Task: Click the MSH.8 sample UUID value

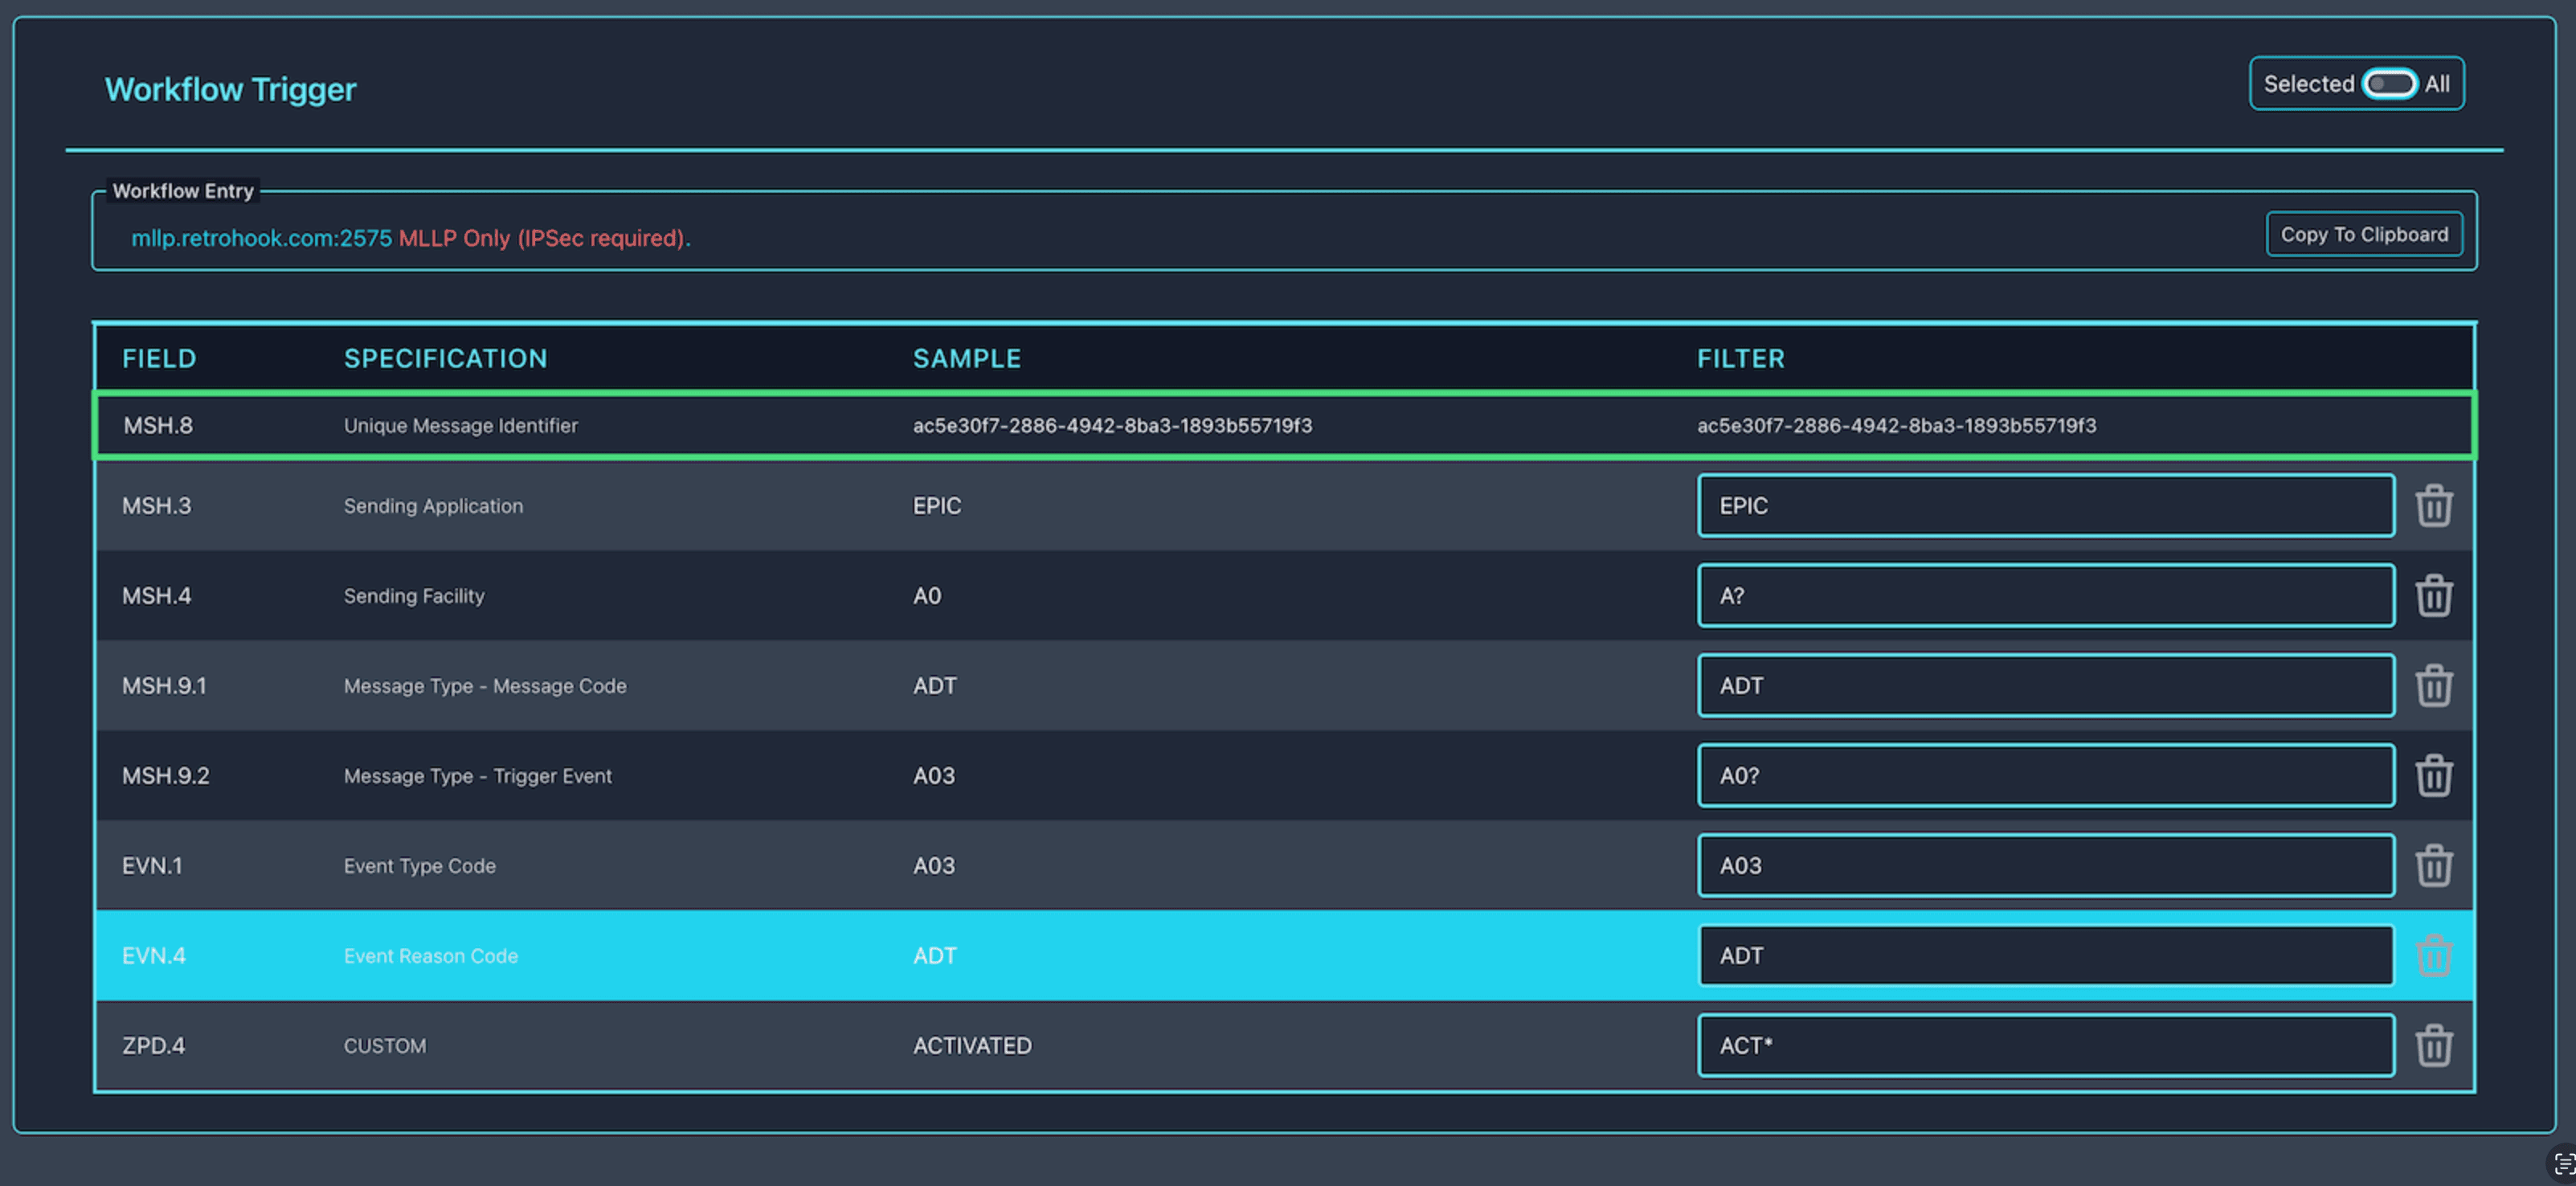Action: (x=1112, y=426)
